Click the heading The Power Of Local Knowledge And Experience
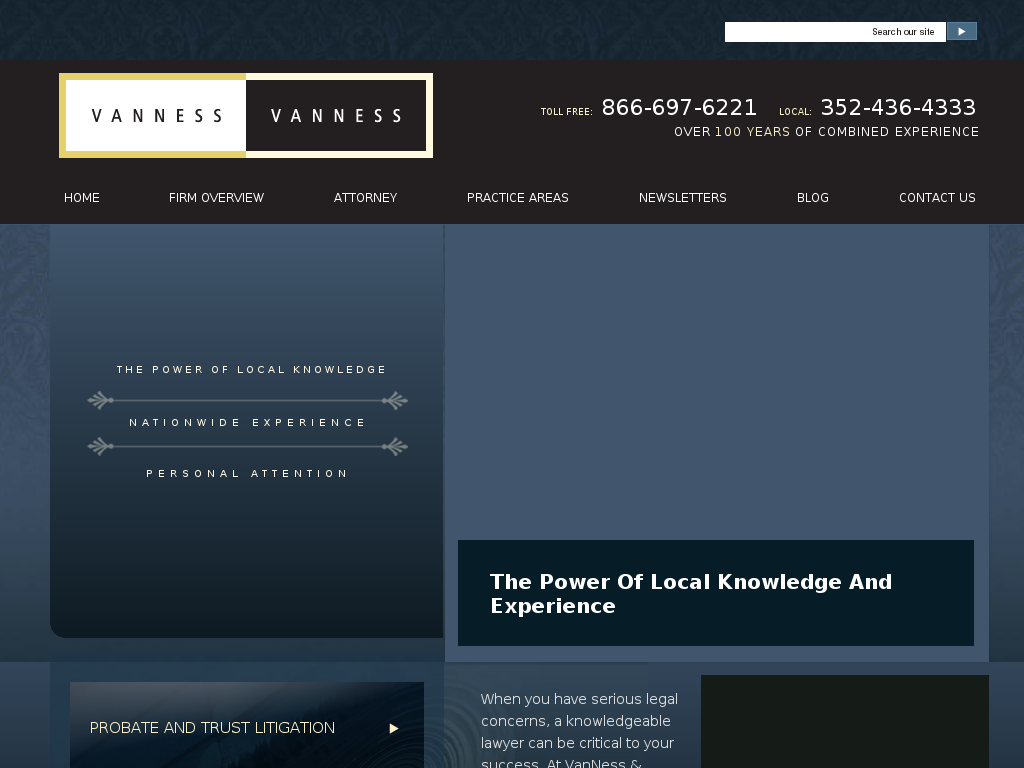The image size is (1024, 768). [691, 594]
